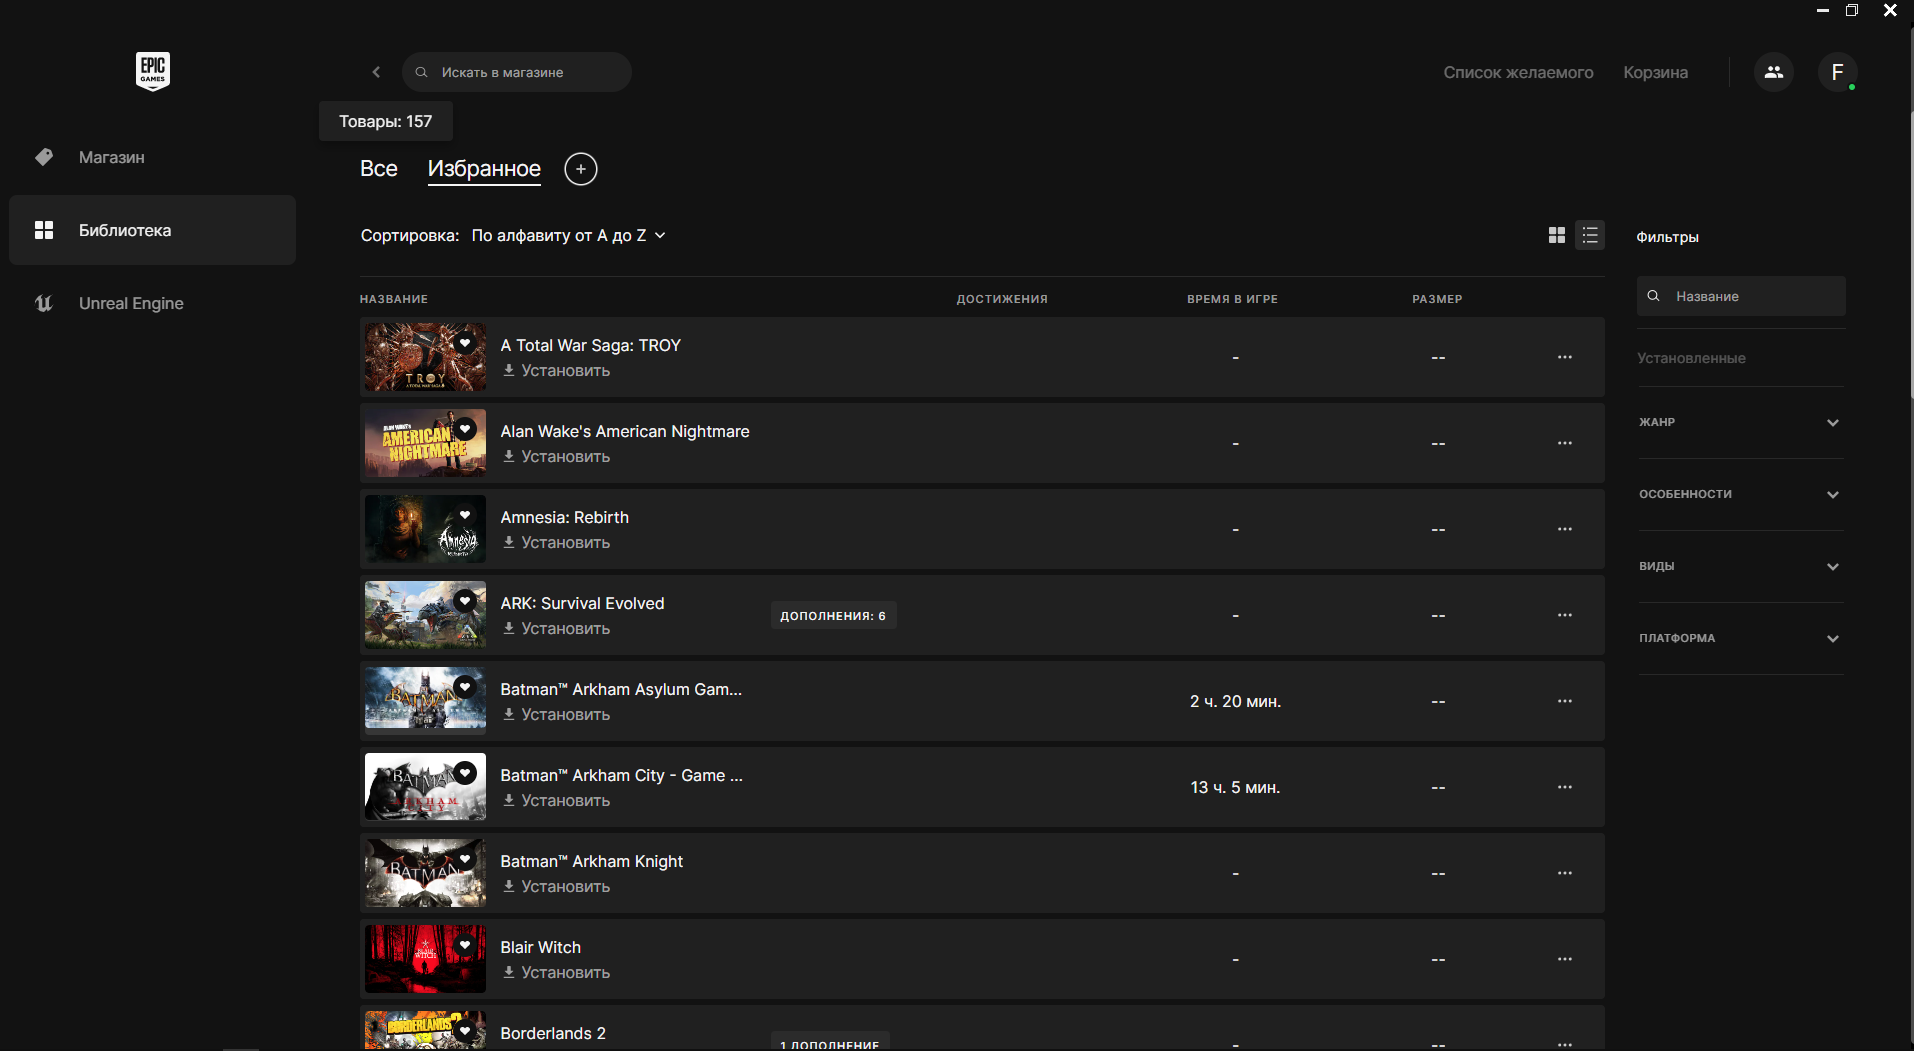Open the profile avatar F menu
1914x1051 pixels.
click(x=1837, y=72)
